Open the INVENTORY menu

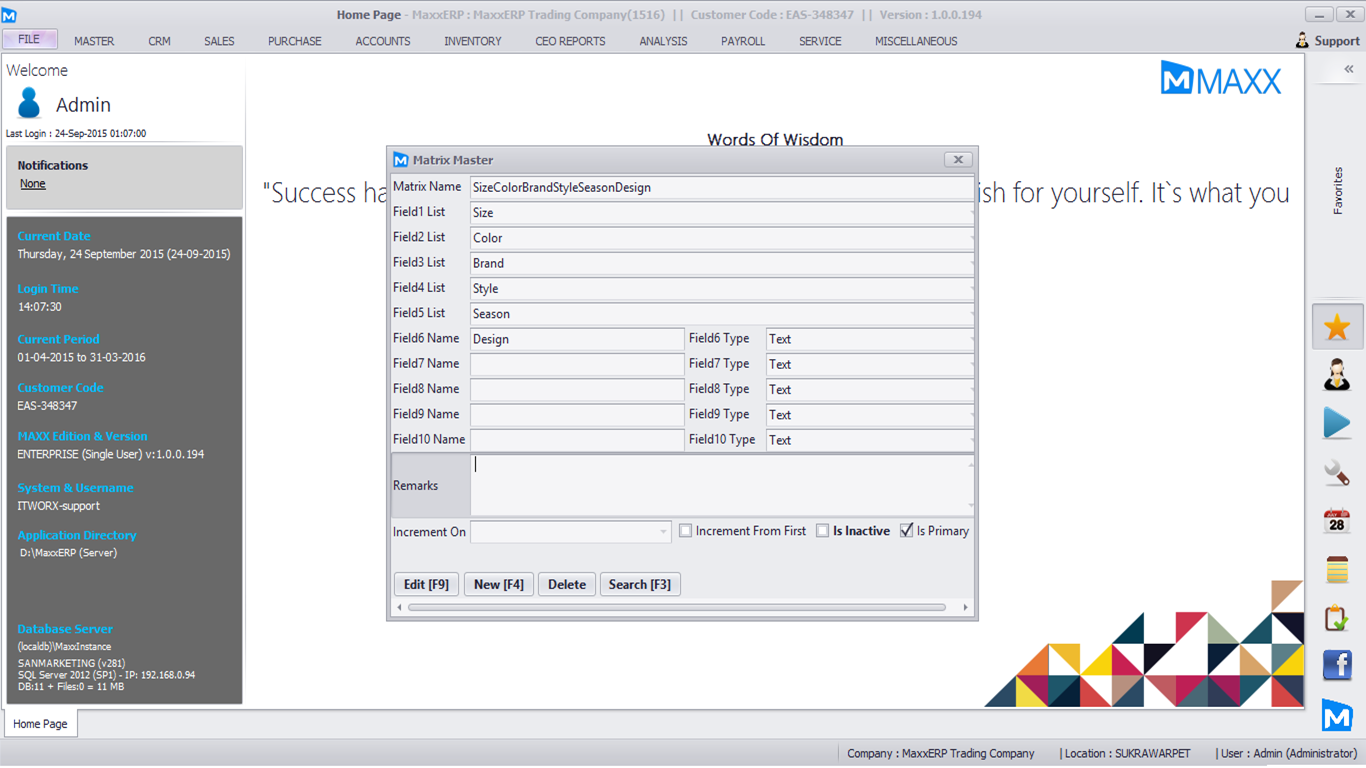[473, 41]
